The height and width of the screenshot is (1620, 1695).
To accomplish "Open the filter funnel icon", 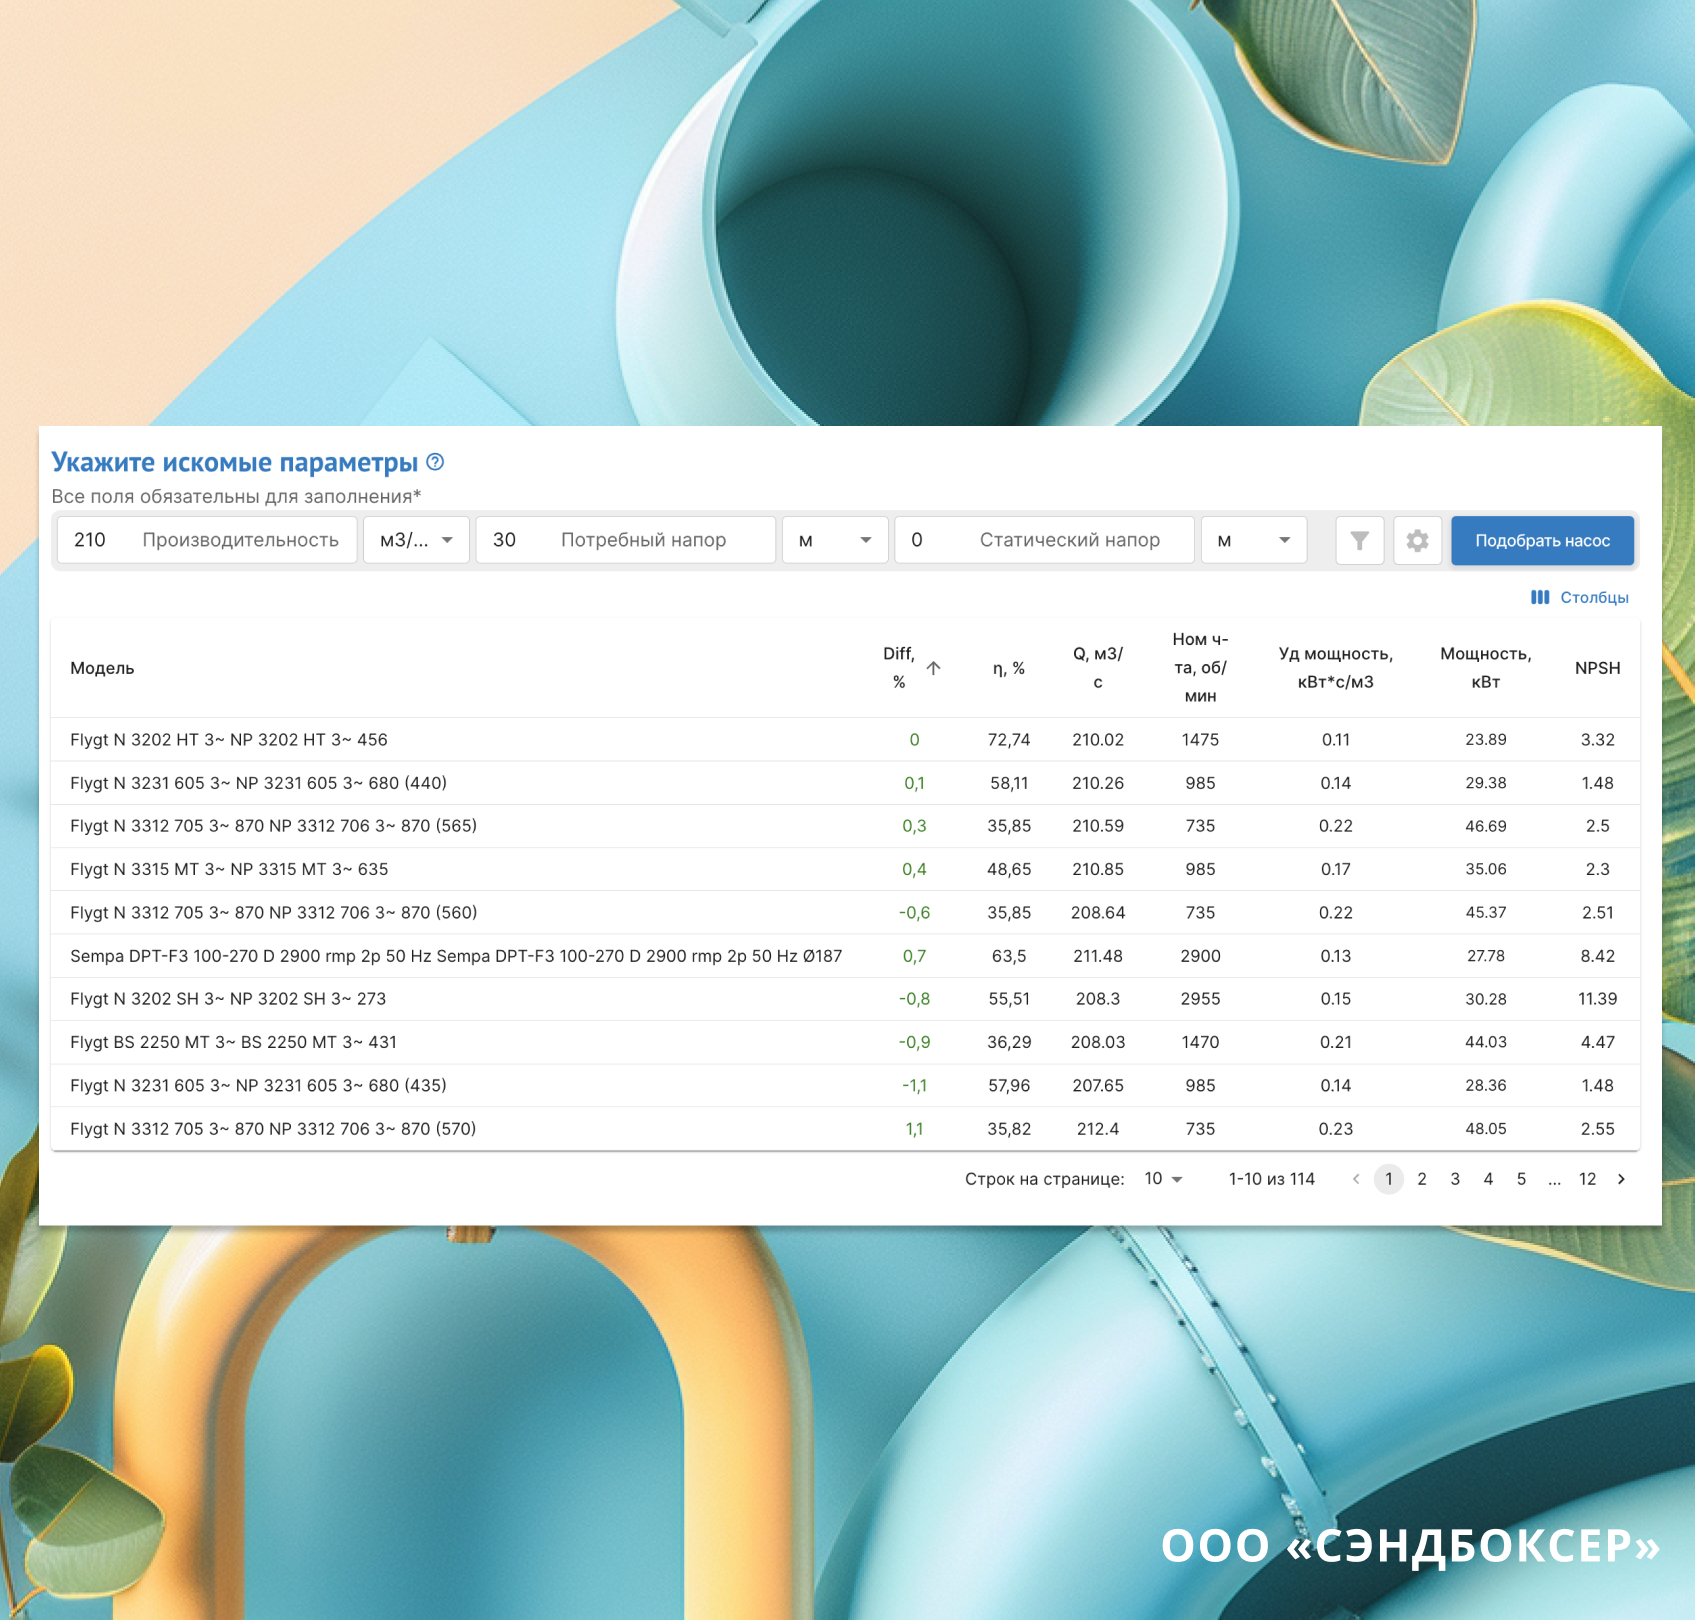I will [x=1359, y=541].
